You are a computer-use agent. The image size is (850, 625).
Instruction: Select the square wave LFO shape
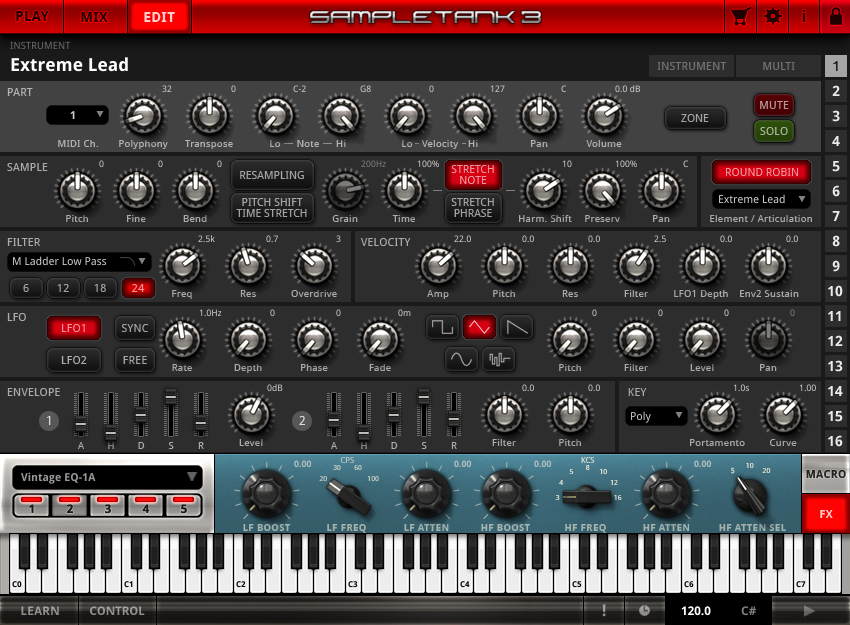click(442, 327)
